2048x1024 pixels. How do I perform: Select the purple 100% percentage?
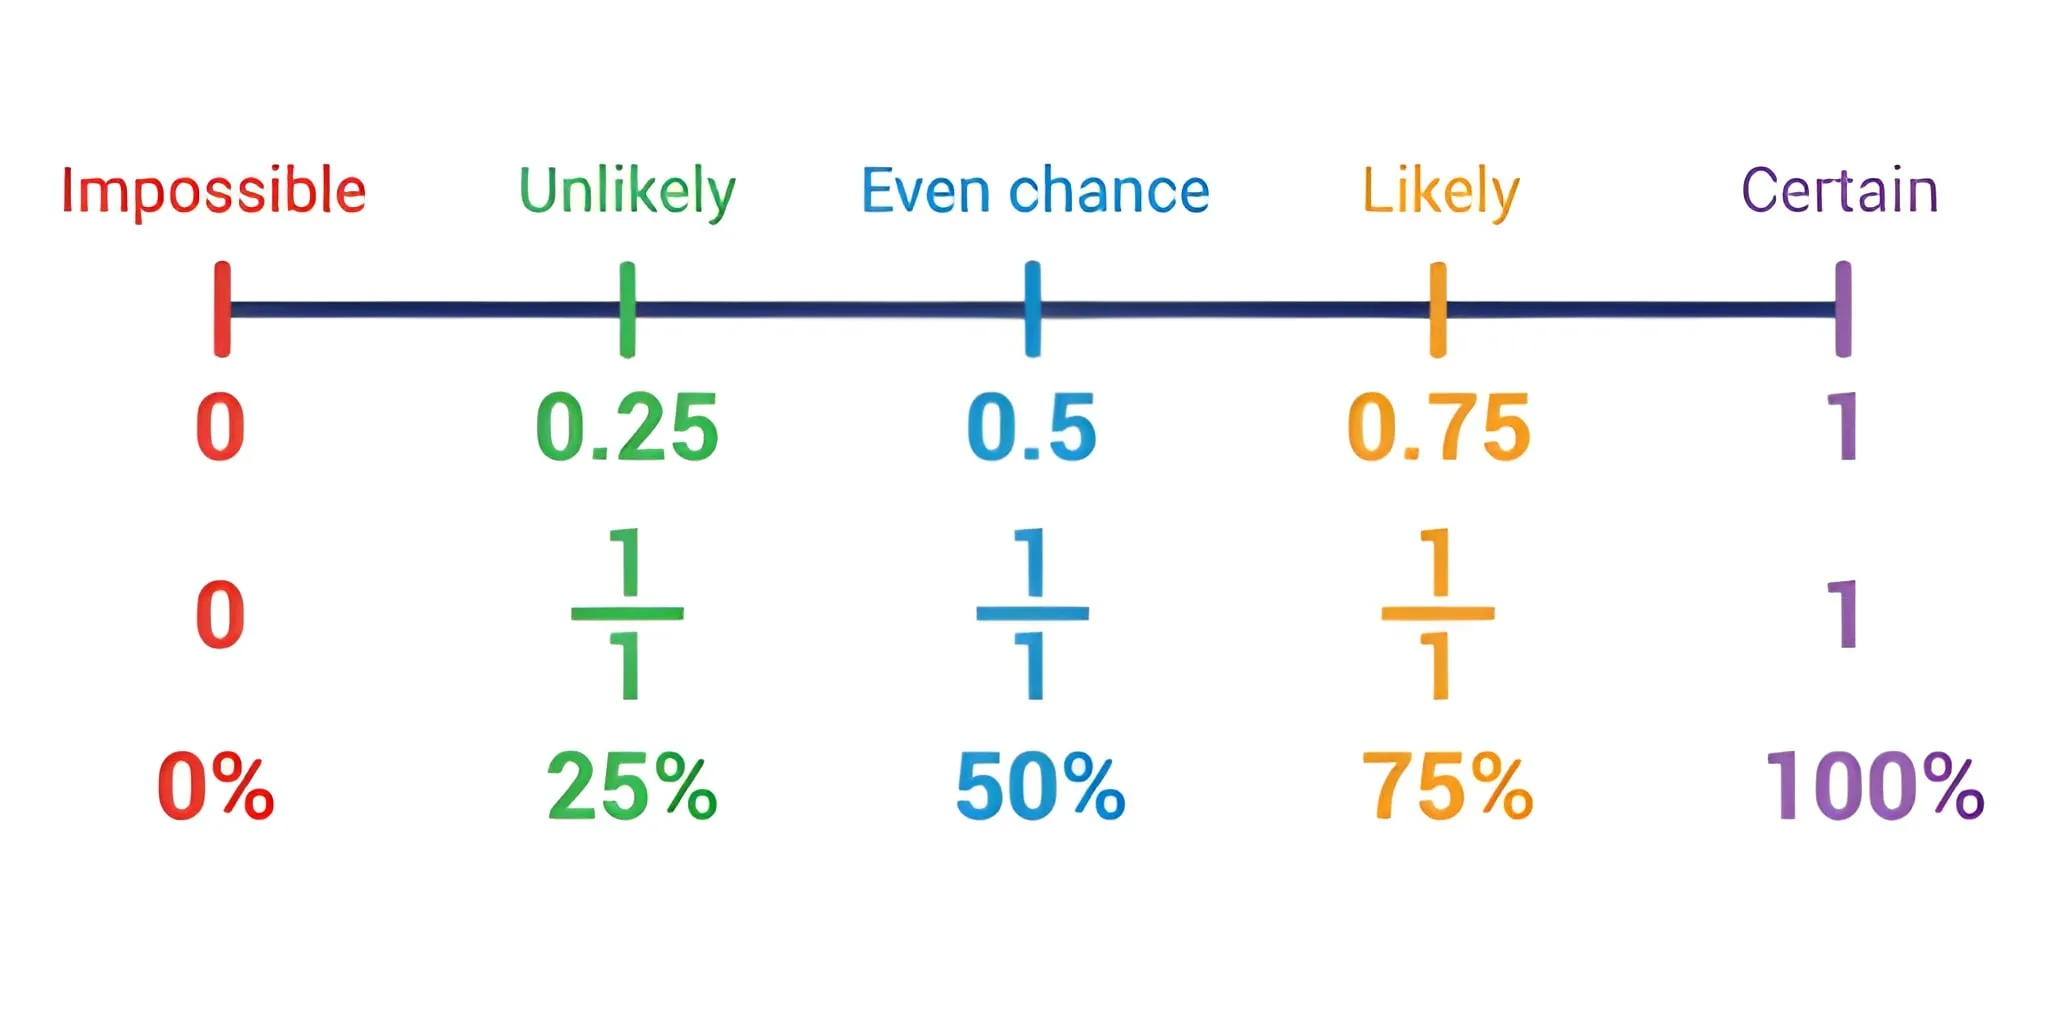pyautogui.click(x=1874, y=787)
